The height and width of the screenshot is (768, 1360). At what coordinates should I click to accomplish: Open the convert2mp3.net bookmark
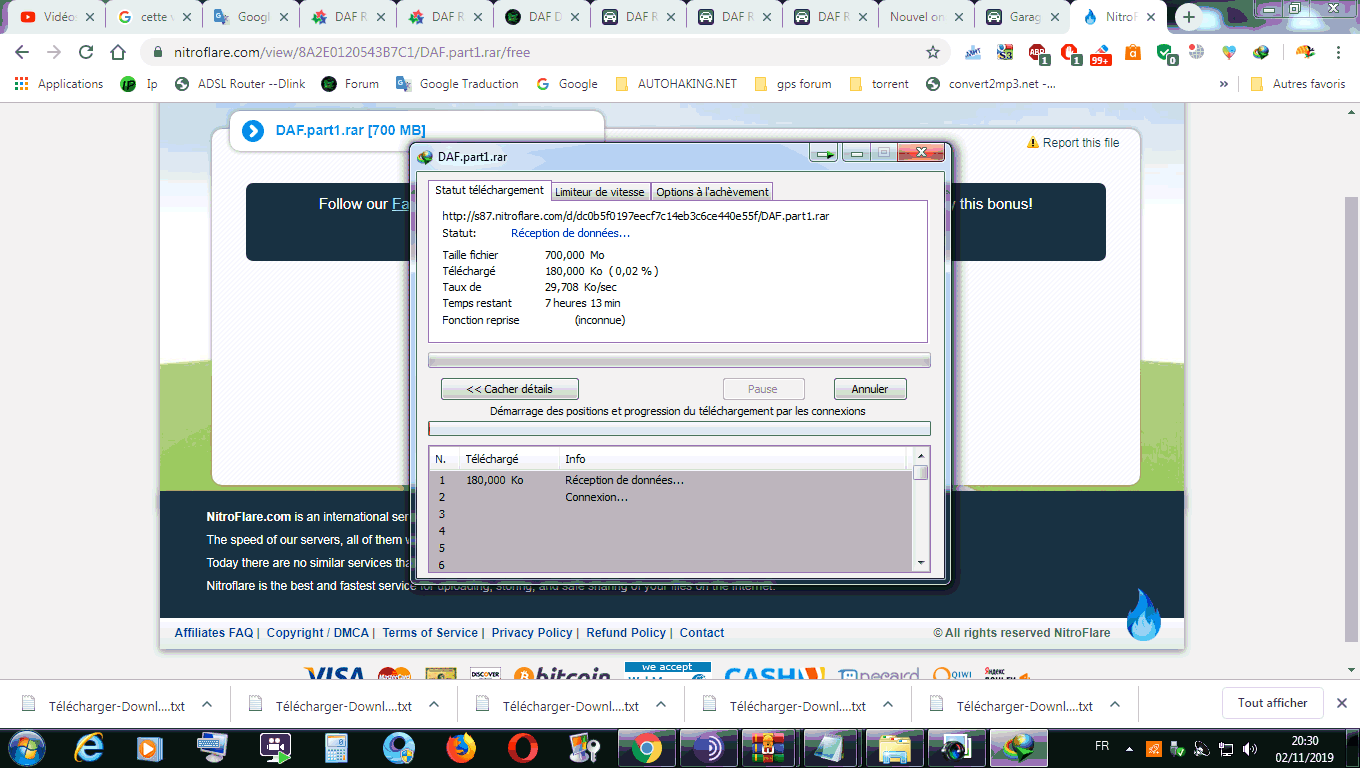coord(991,84)
